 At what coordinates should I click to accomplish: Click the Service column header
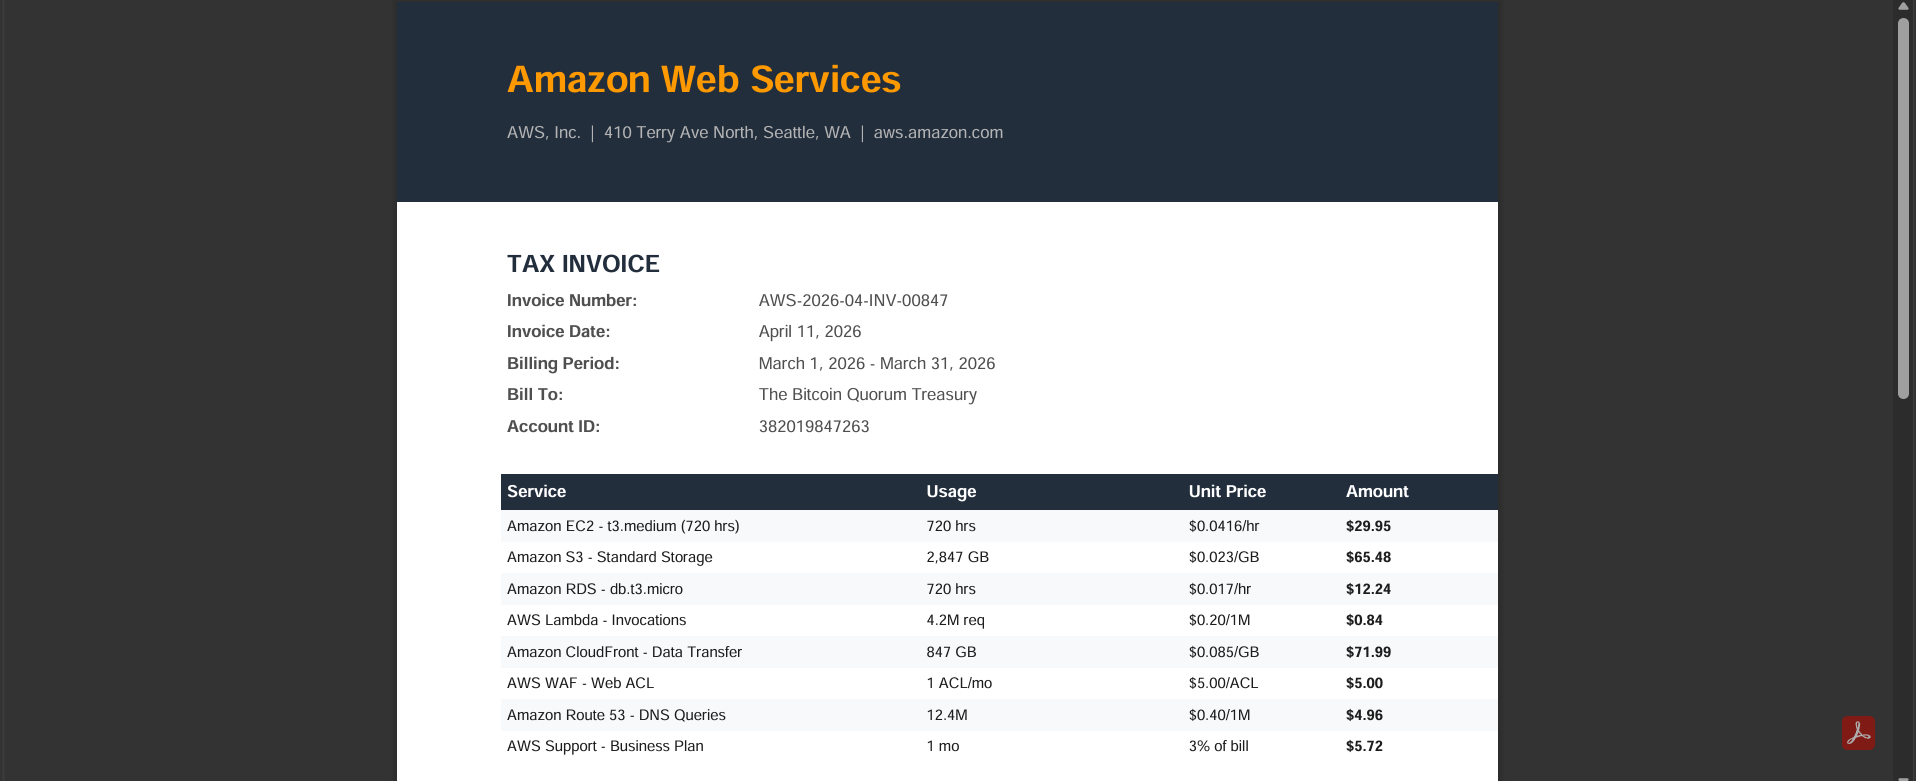(536, 492)
